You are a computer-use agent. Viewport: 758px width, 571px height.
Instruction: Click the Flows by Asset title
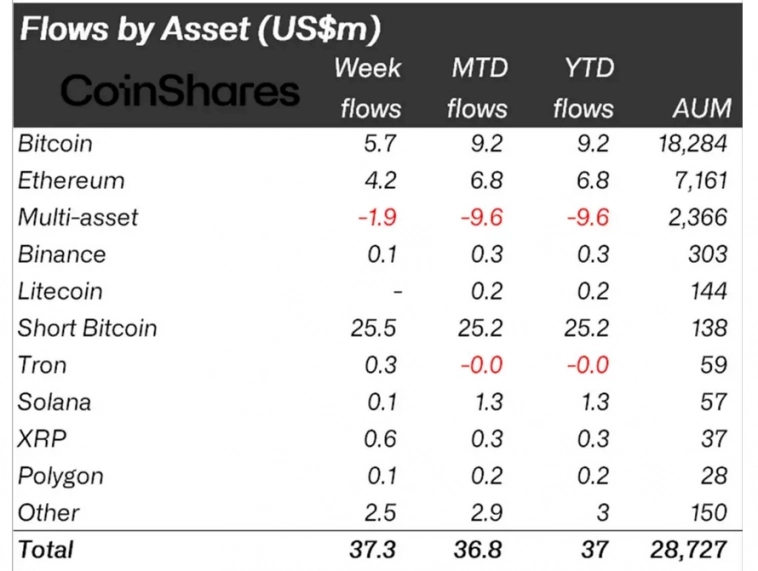[x=200, y=28]
